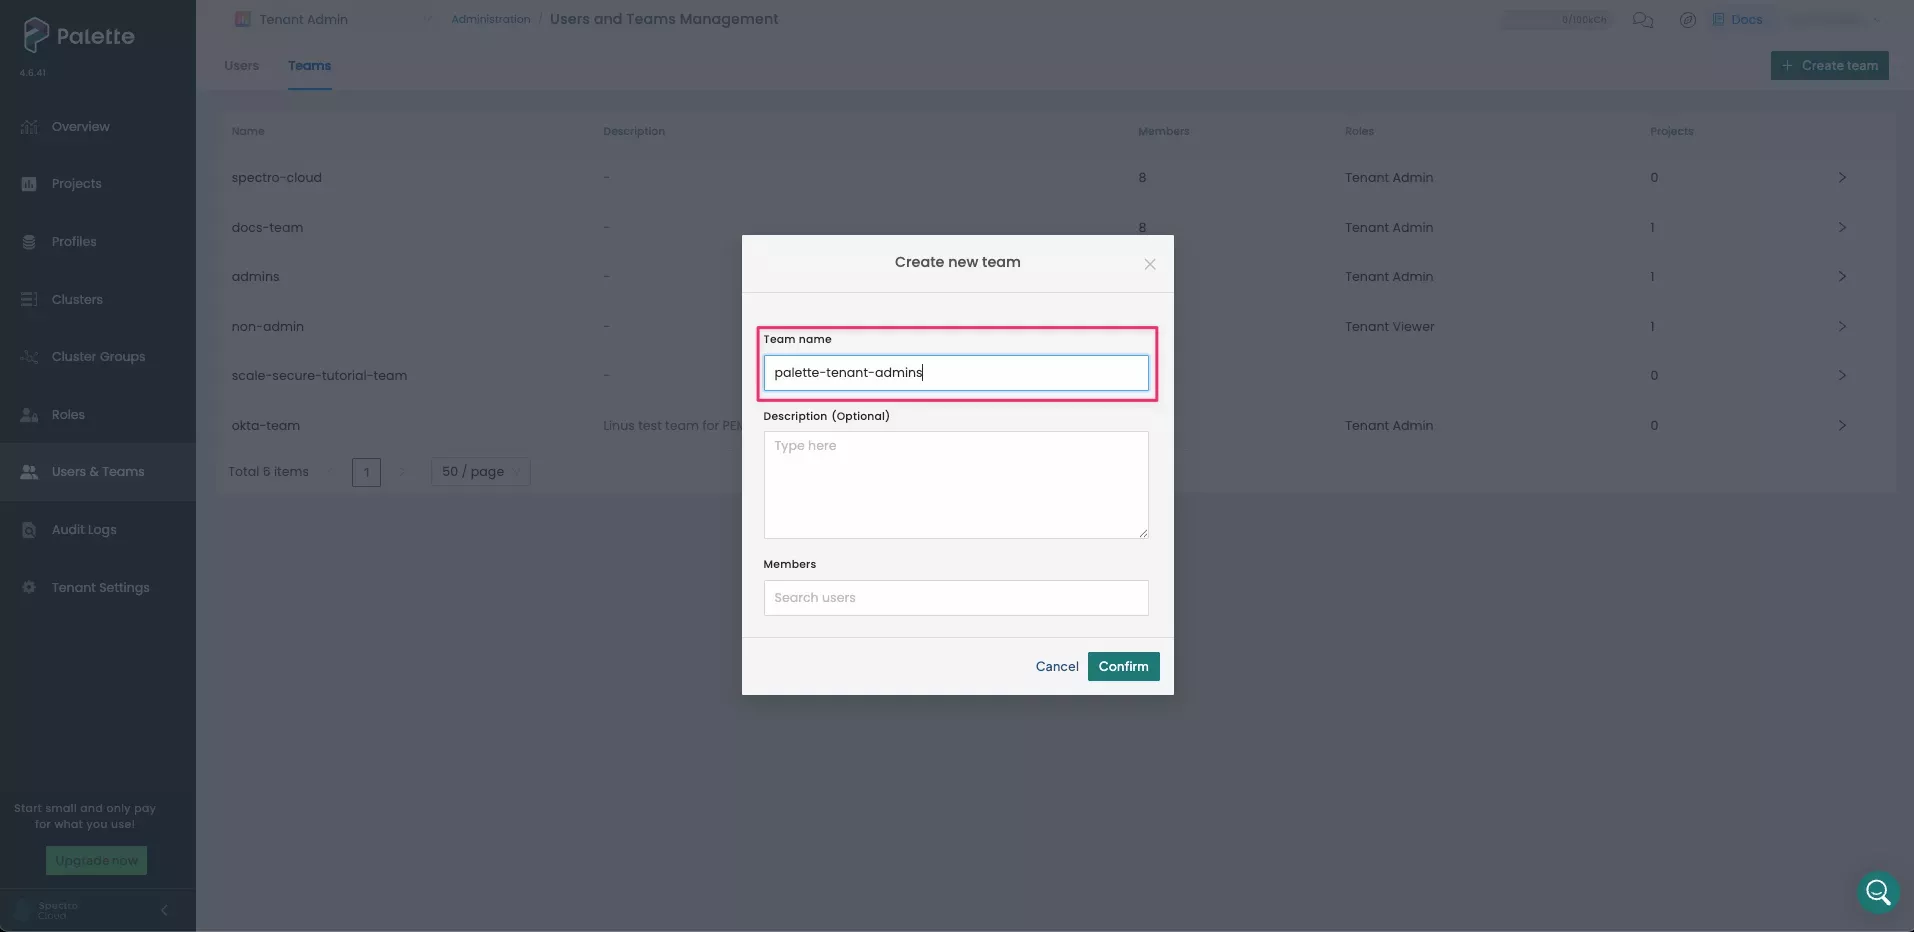Open Tenant Settings gear icon
The image size is (1914, 932).
(29, 588)
